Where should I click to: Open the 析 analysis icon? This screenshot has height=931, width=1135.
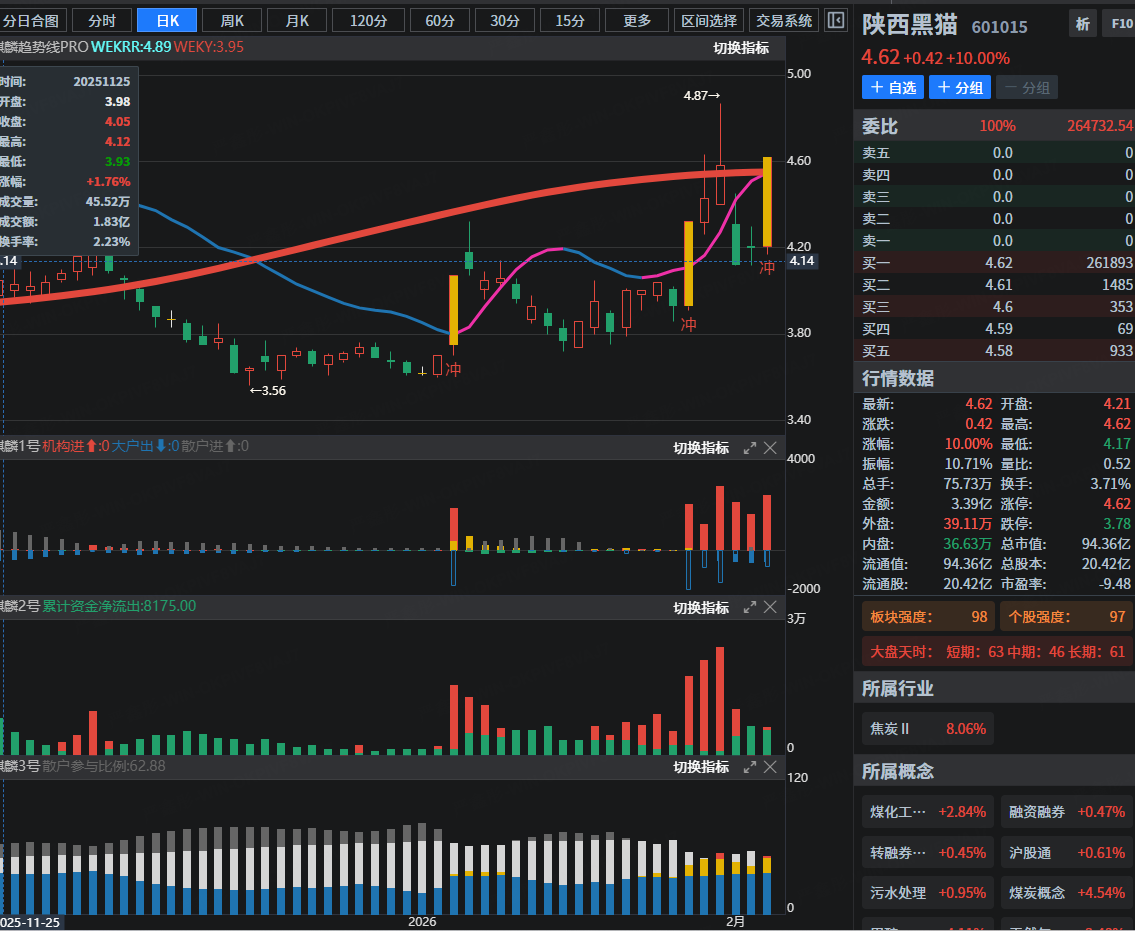1083,25
